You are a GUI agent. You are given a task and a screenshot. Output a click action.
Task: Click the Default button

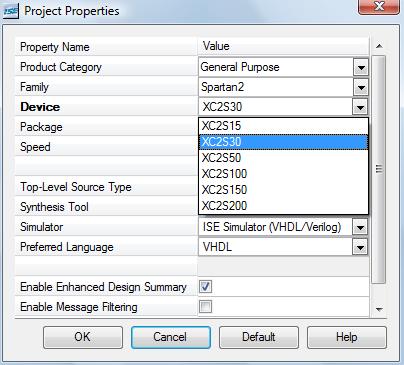click(x=259, y=337)
